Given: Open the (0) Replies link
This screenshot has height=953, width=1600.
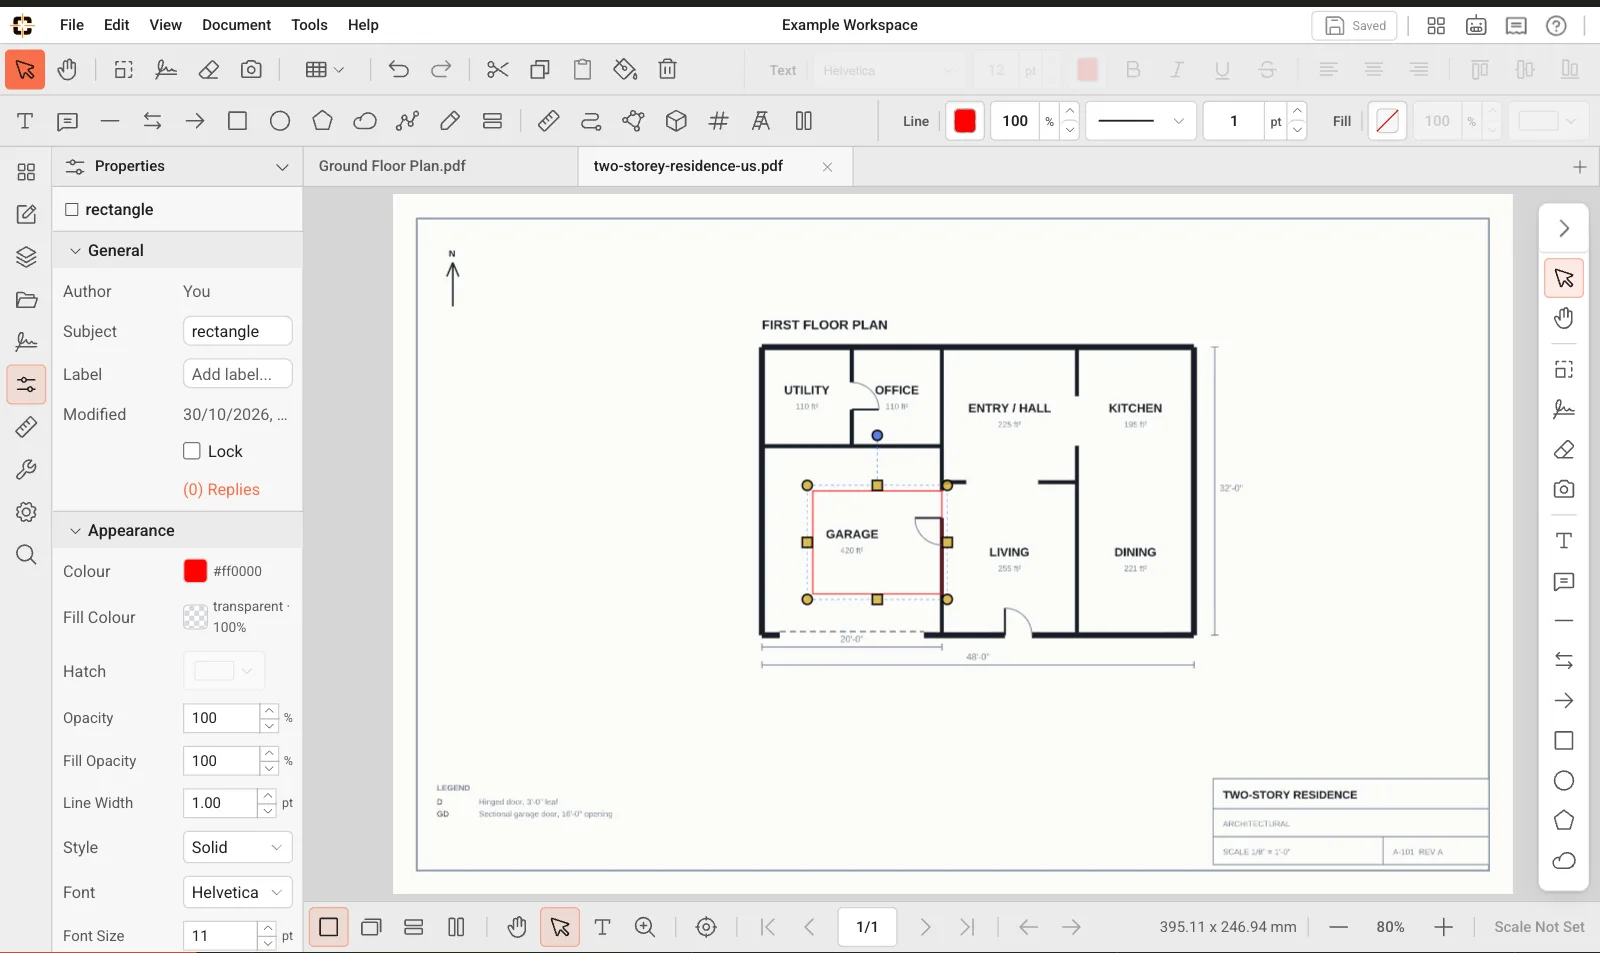Looking at the screenshot, I should [x=221, y=490].
